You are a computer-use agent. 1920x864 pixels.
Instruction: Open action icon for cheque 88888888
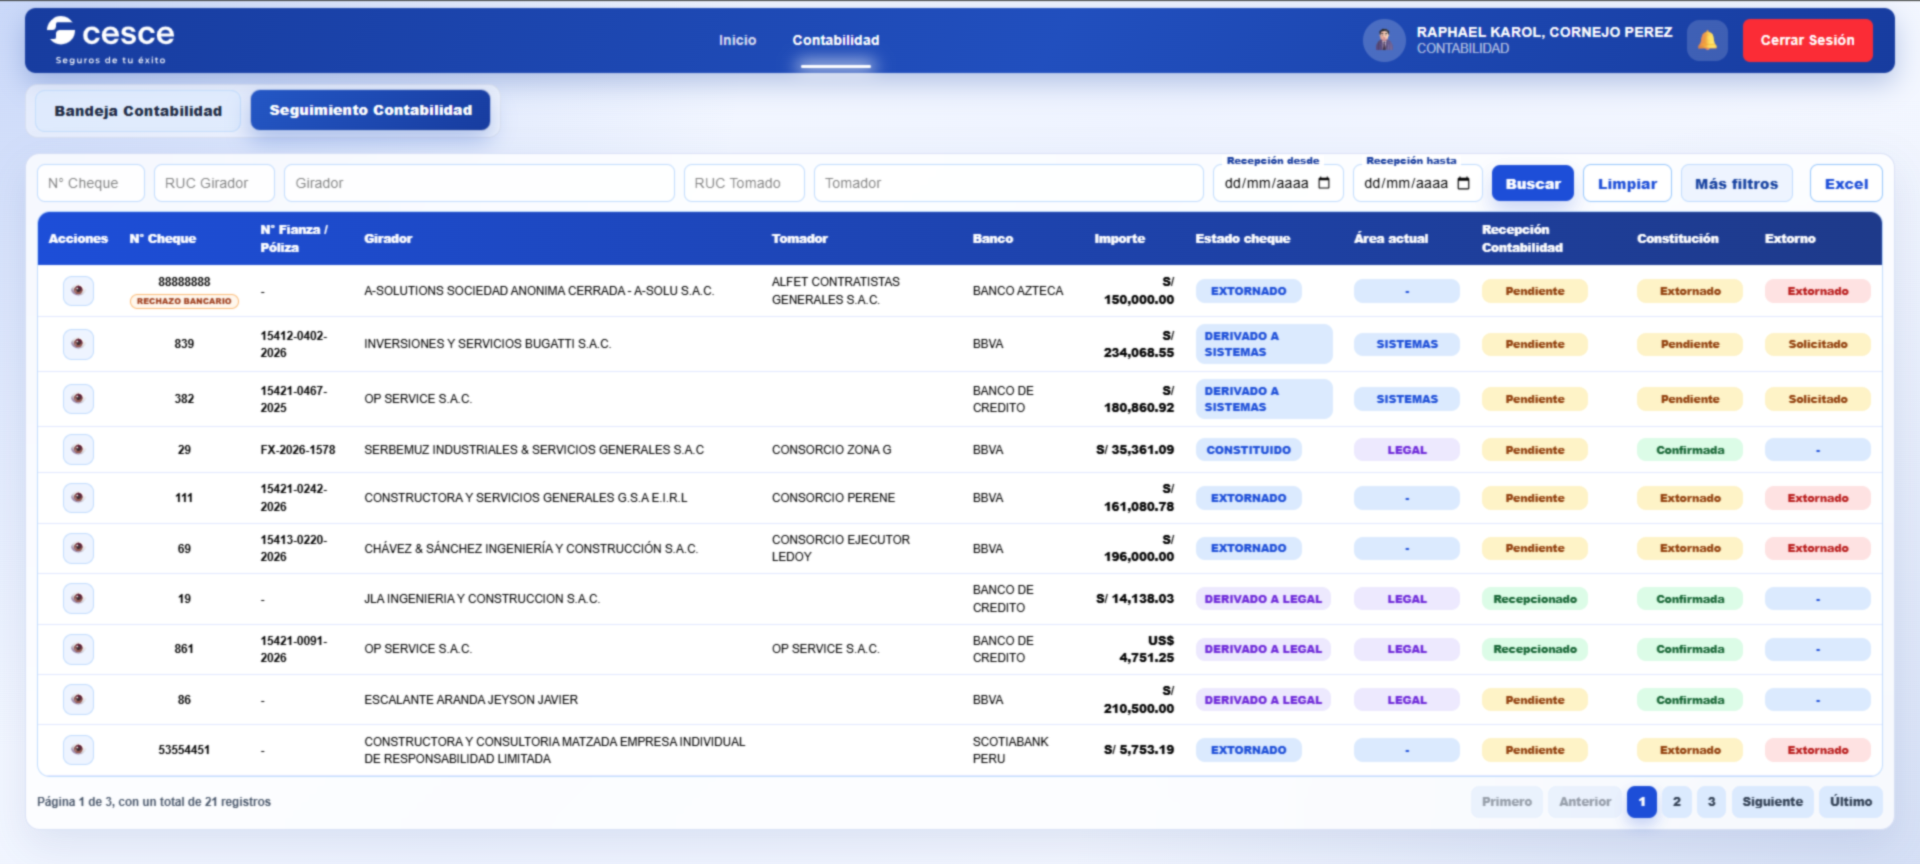(78, 291)
